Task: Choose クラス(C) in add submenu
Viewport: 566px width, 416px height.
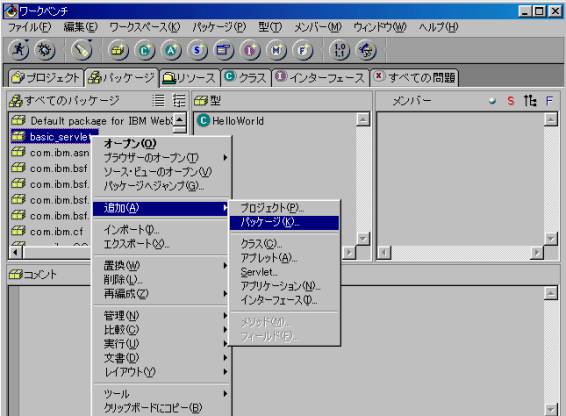Action: 284,244
